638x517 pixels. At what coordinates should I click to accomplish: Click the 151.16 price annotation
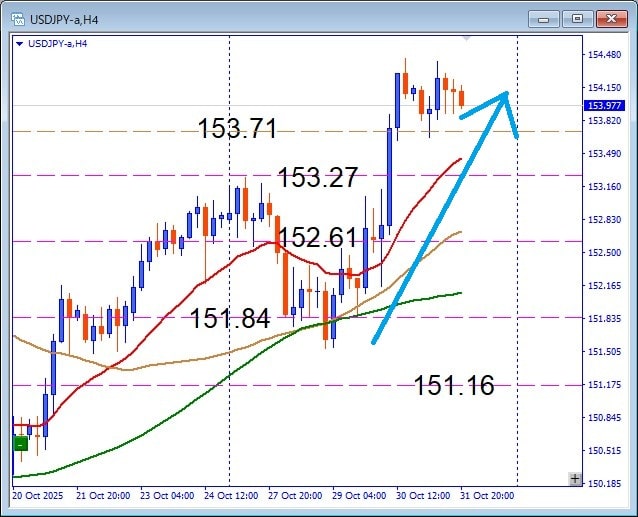[454, 385]
